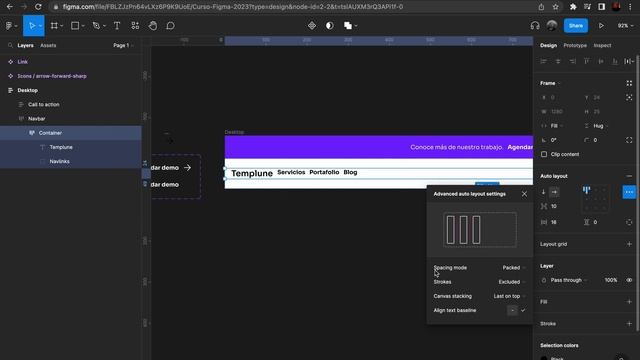This screenshot has width=640, height=360.
Task: Set auto layout direction to vertical
Action: coord(543,192)
